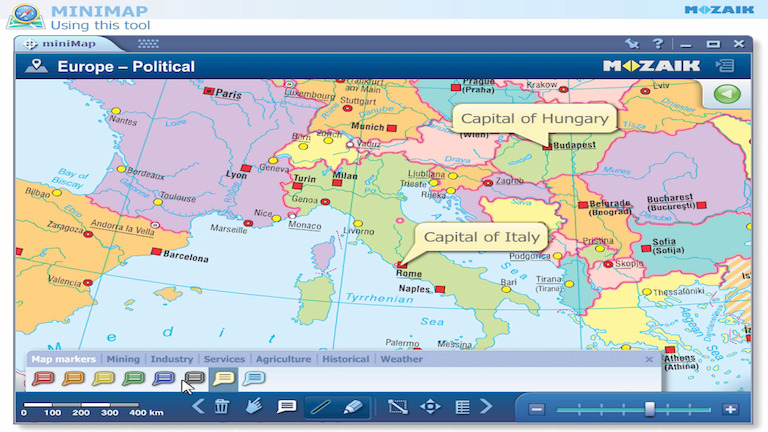Toggle the pin window icon in title bar
Image resolution: width=768 pixels, height=432 pixels.
click(x=631, y=44)
